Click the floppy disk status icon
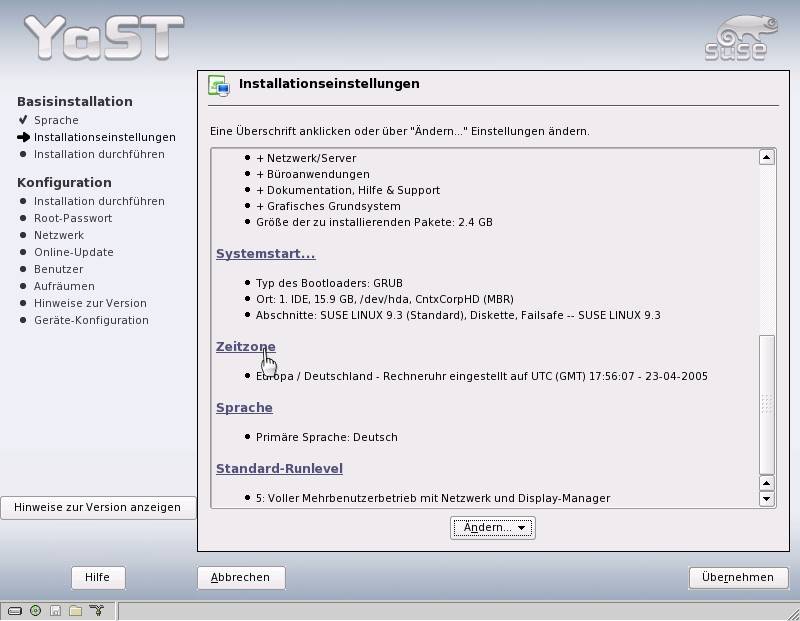 56,611
